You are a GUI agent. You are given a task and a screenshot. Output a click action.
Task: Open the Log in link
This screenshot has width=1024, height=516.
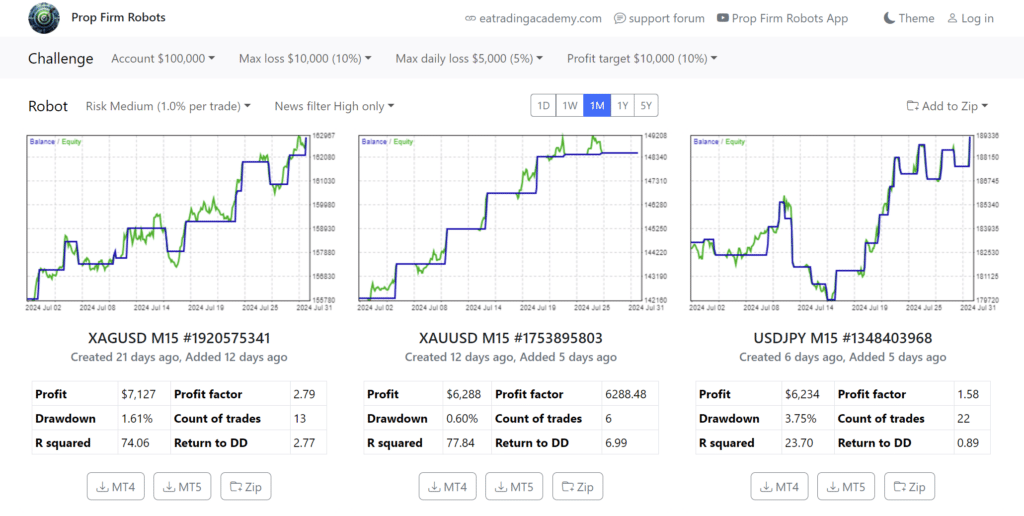pos(969,18)
